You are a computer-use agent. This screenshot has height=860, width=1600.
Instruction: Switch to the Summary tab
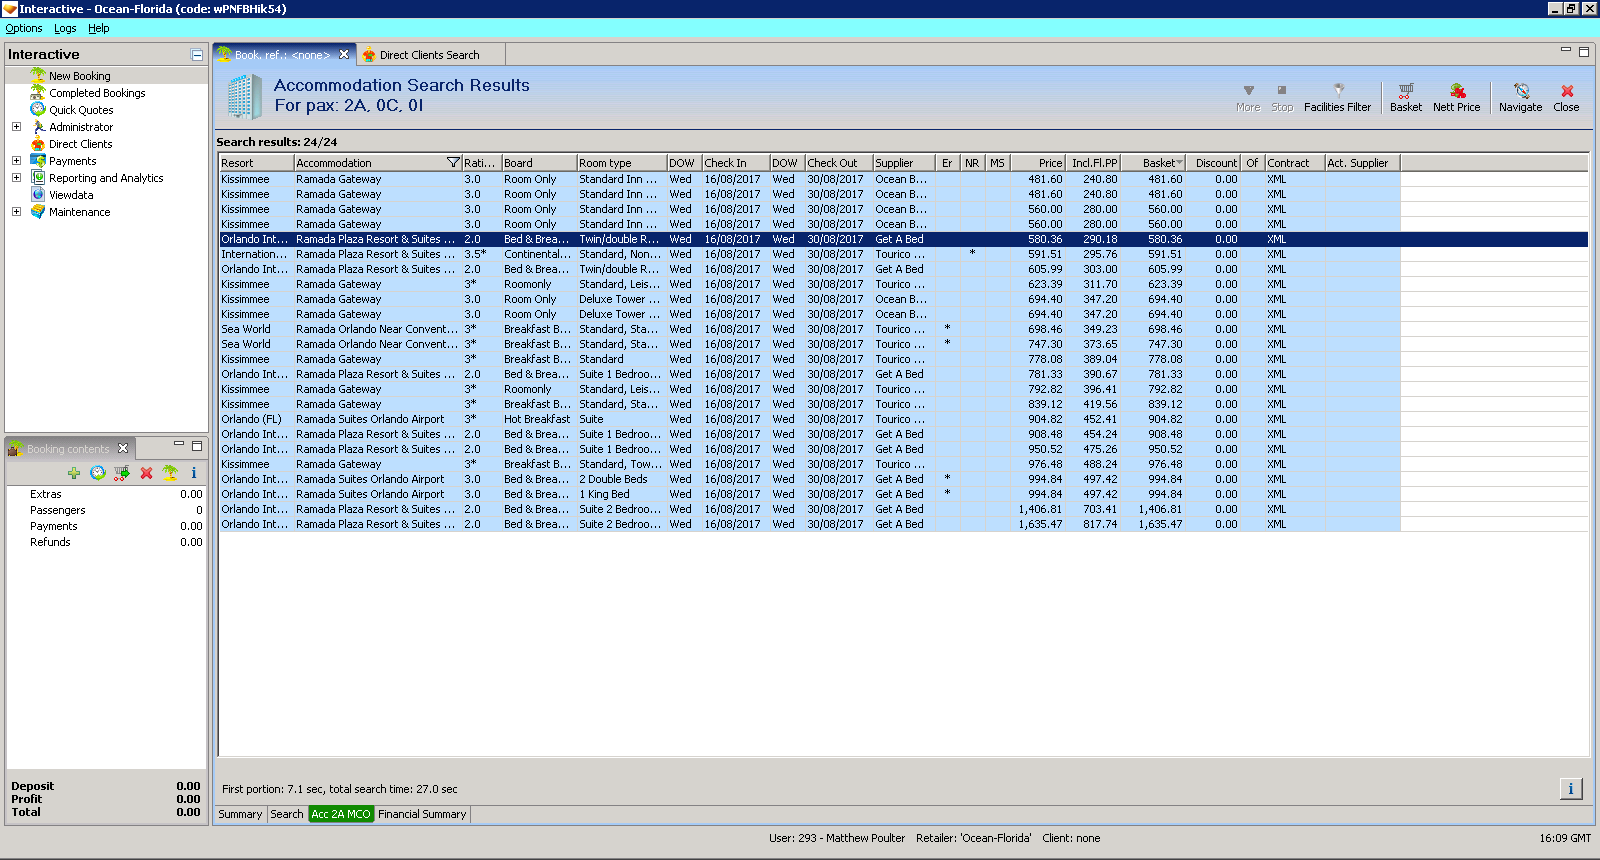tap(240, 814)
